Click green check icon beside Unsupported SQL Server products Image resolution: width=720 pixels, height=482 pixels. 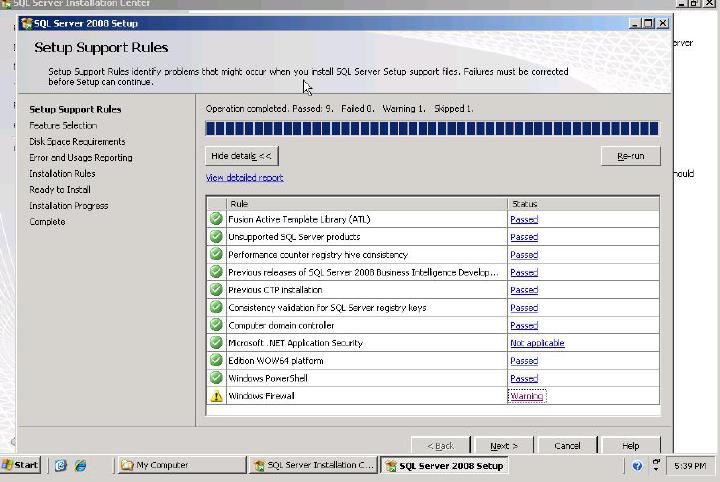[216, 236]
